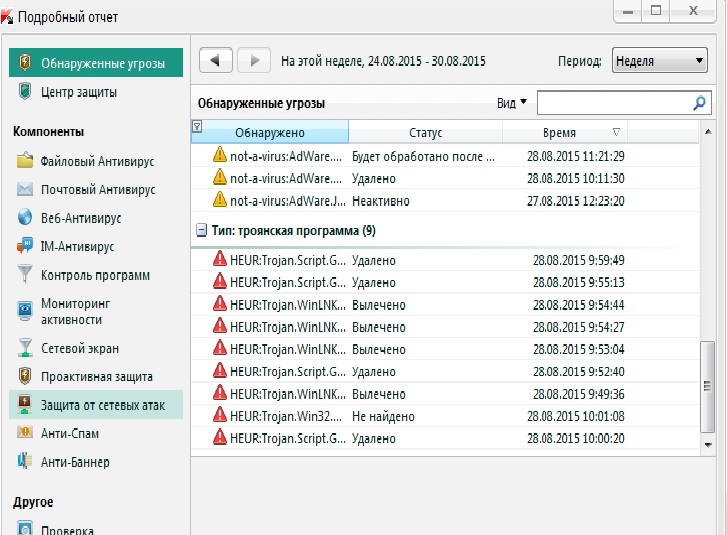Go to next period with forward arrow
The height and width of the screenshot is (535, 727).
[x=254, y=61]
